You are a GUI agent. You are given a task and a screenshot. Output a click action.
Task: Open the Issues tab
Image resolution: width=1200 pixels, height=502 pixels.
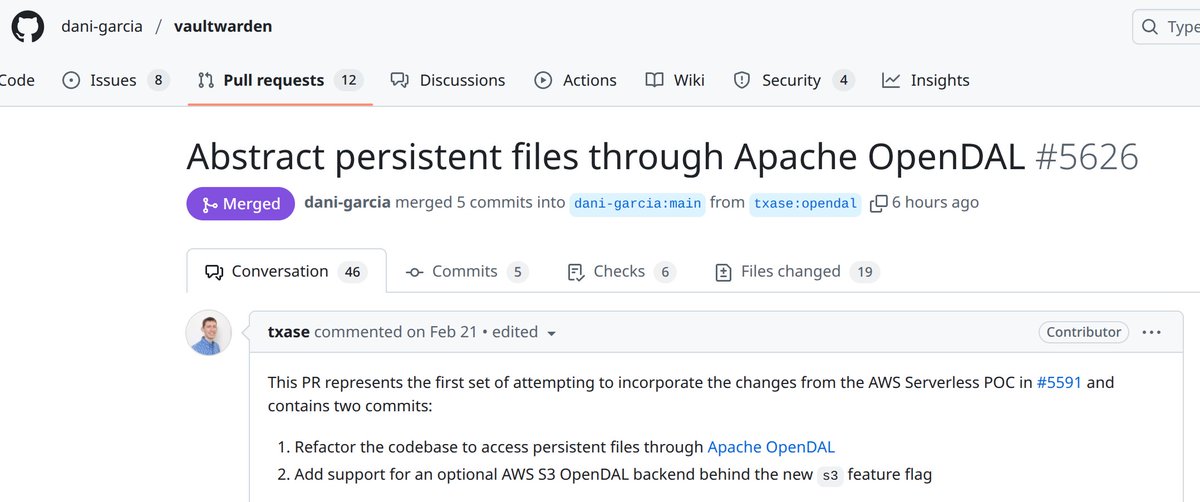tap(115, 80)
